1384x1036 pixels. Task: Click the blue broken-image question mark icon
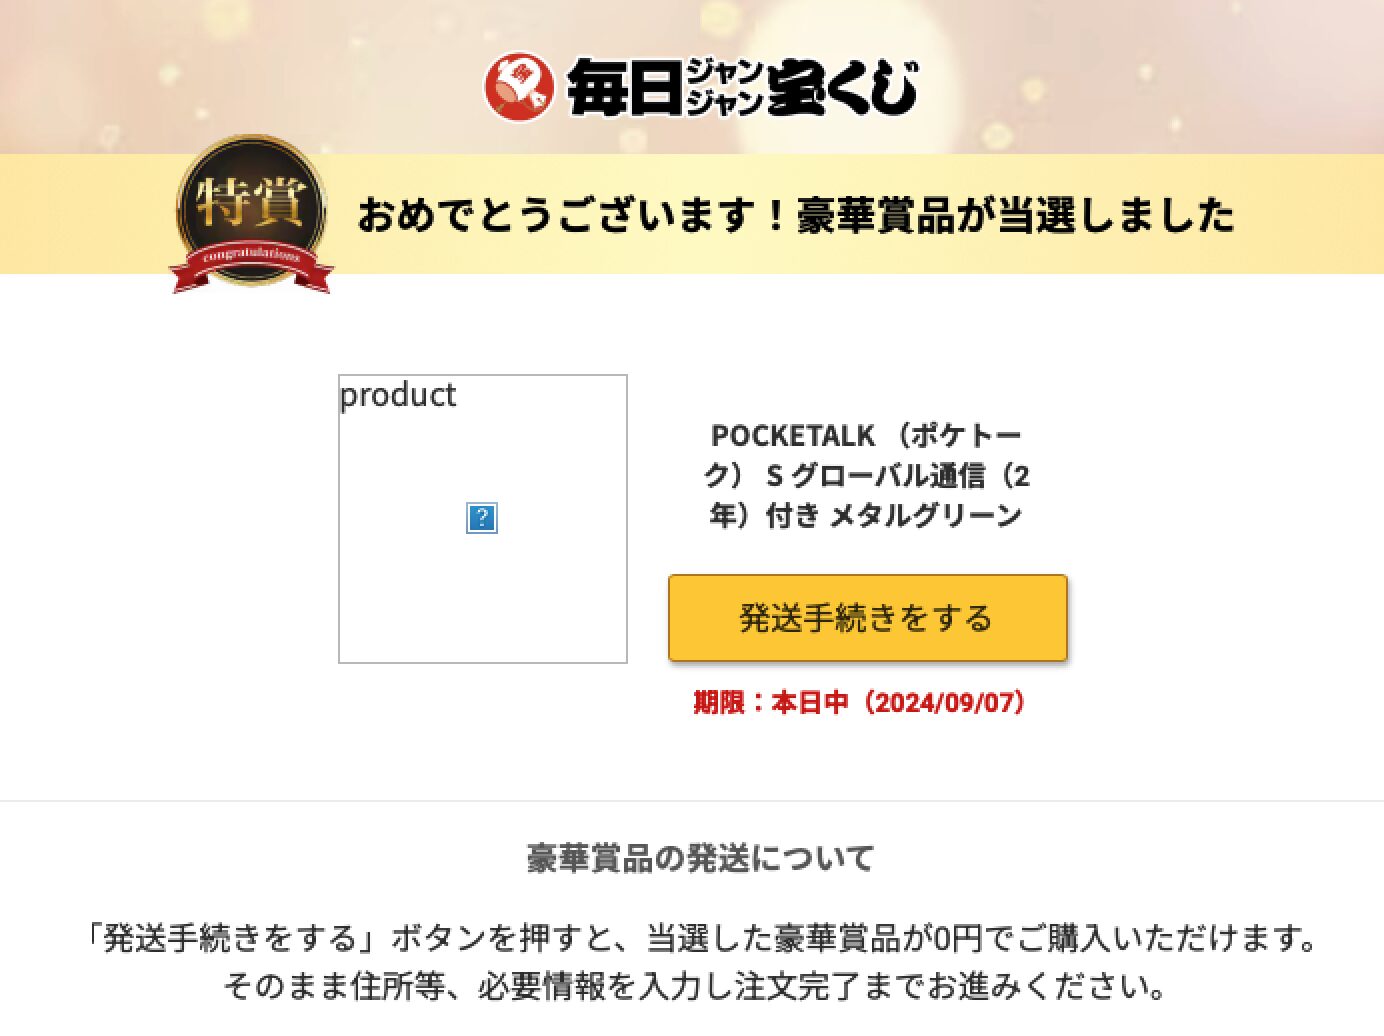[x=482, y=518]
